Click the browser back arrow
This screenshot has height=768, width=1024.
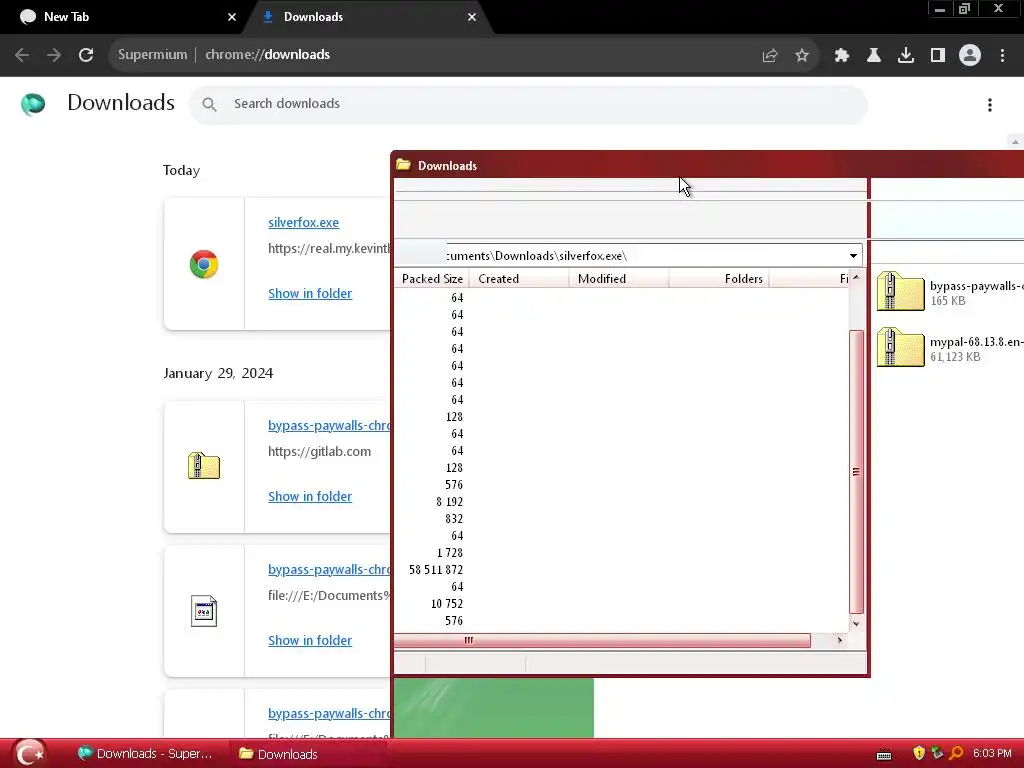point(22,55)
